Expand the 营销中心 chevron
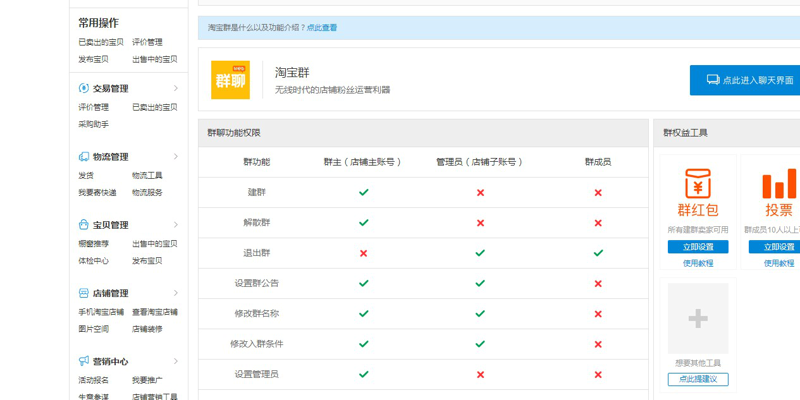 [176, 361]
